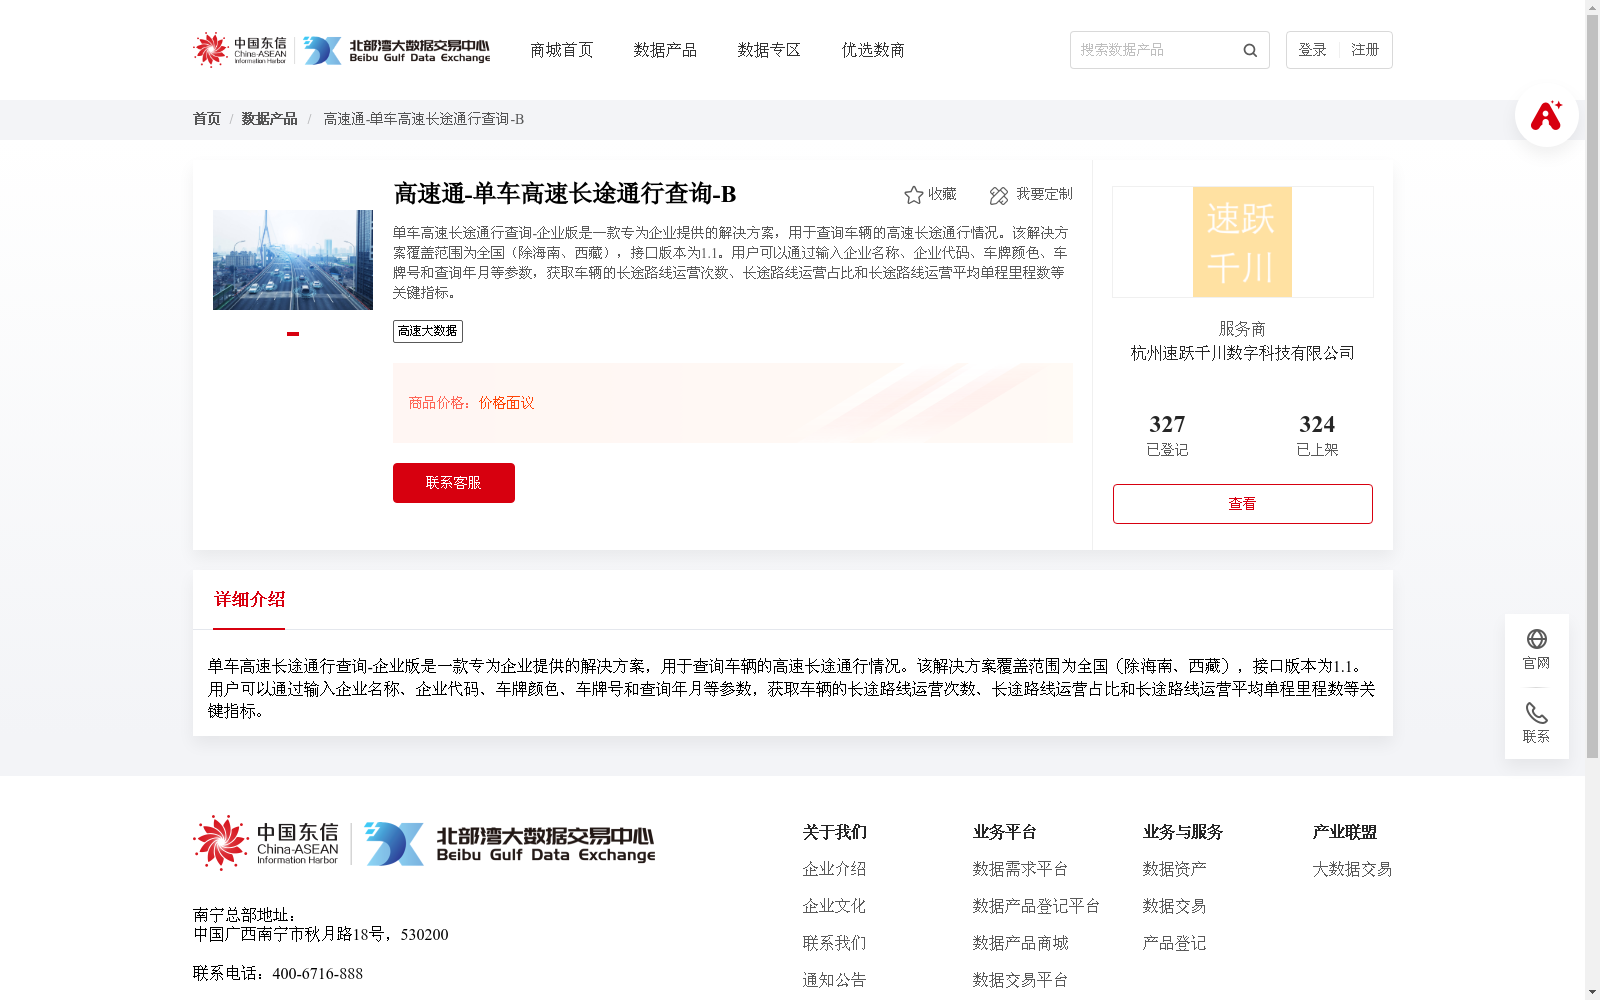Viewport: 1600px width, 1000px height.
Task: Click 价格面议 price text
Action: (x=506, y=403)
